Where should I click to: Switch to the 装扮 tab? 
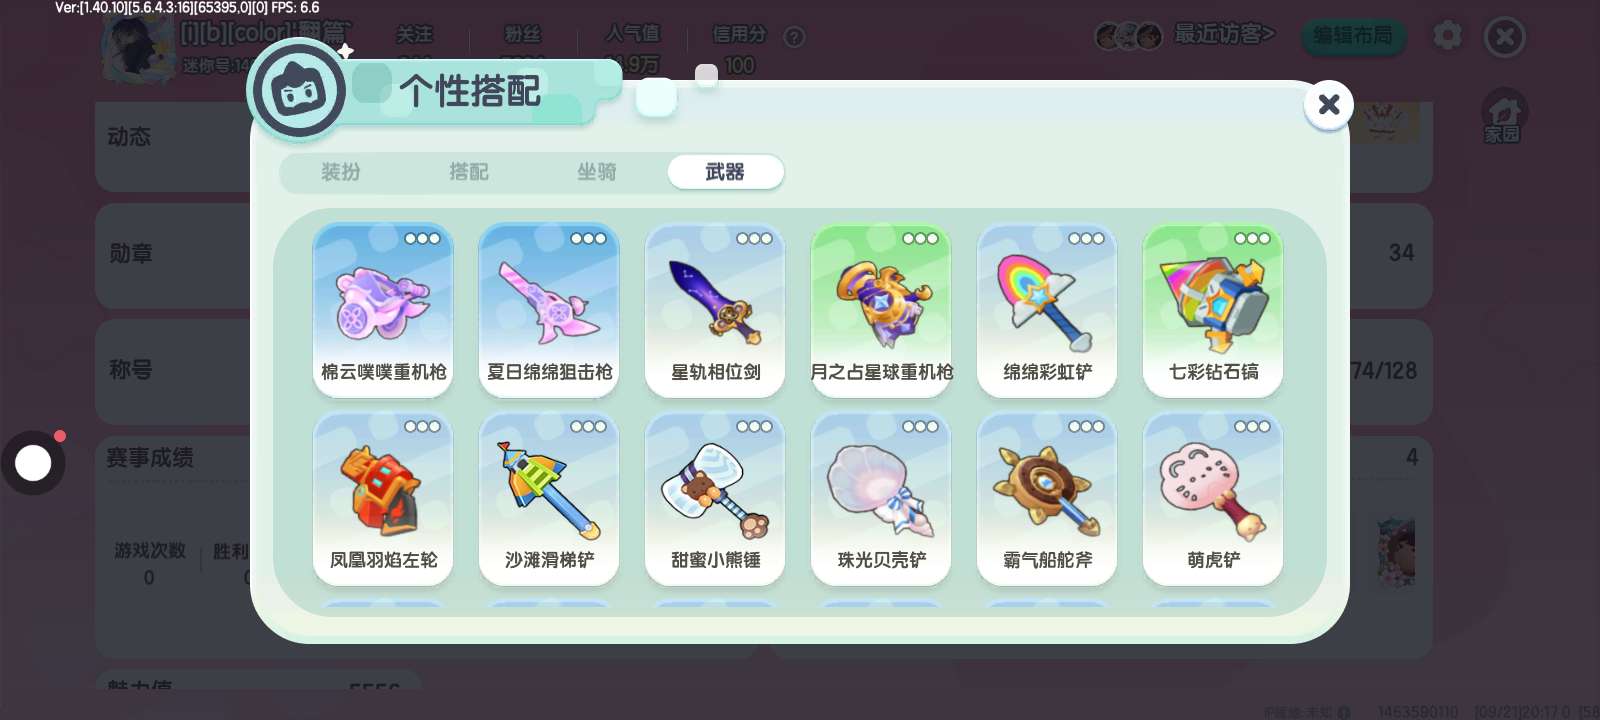coord(341,172)
